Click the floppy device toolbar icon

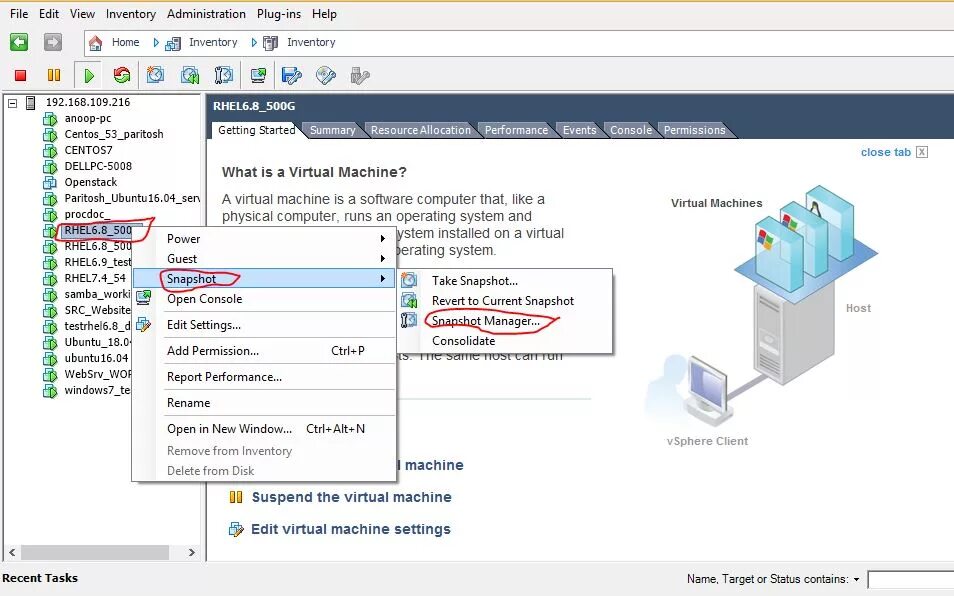[x=291, y=75]
